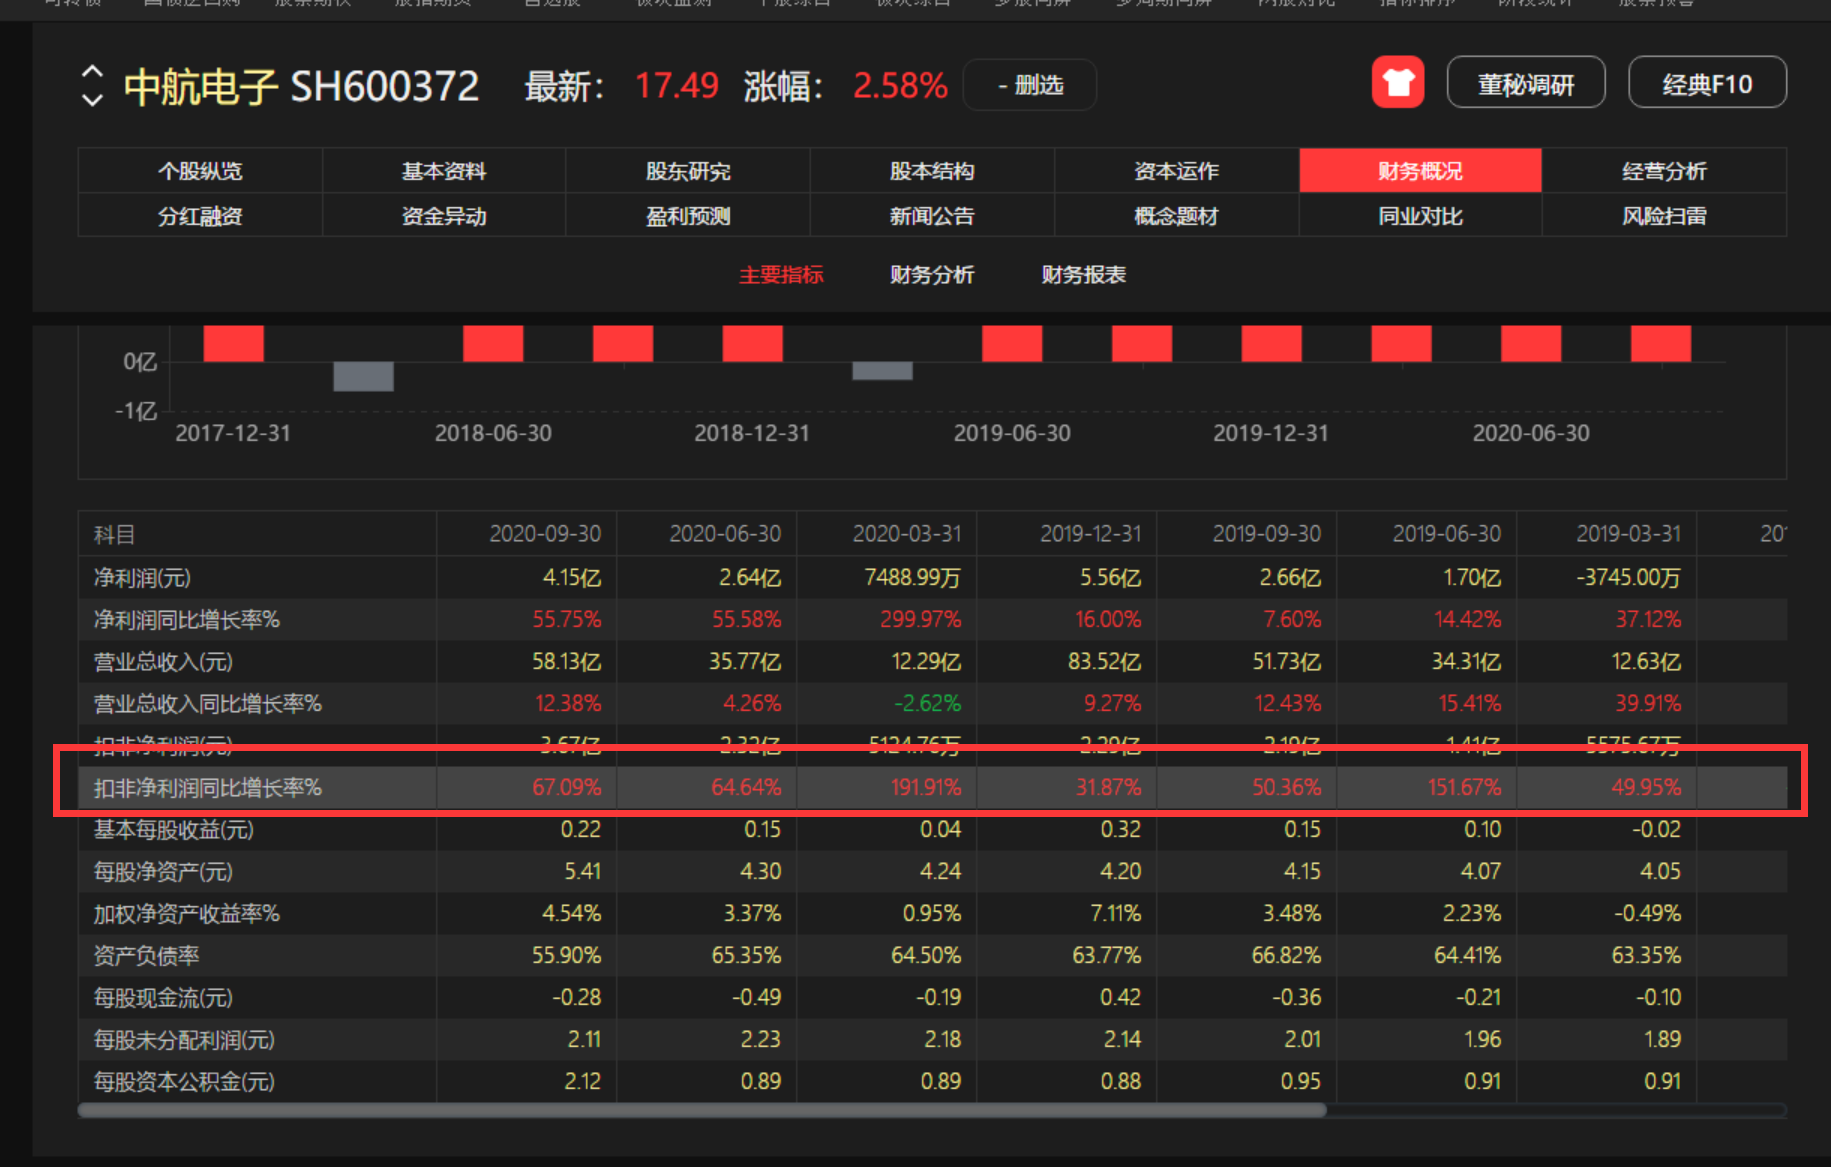Click the horizontal table scrollbar

tap(702, 1110)
